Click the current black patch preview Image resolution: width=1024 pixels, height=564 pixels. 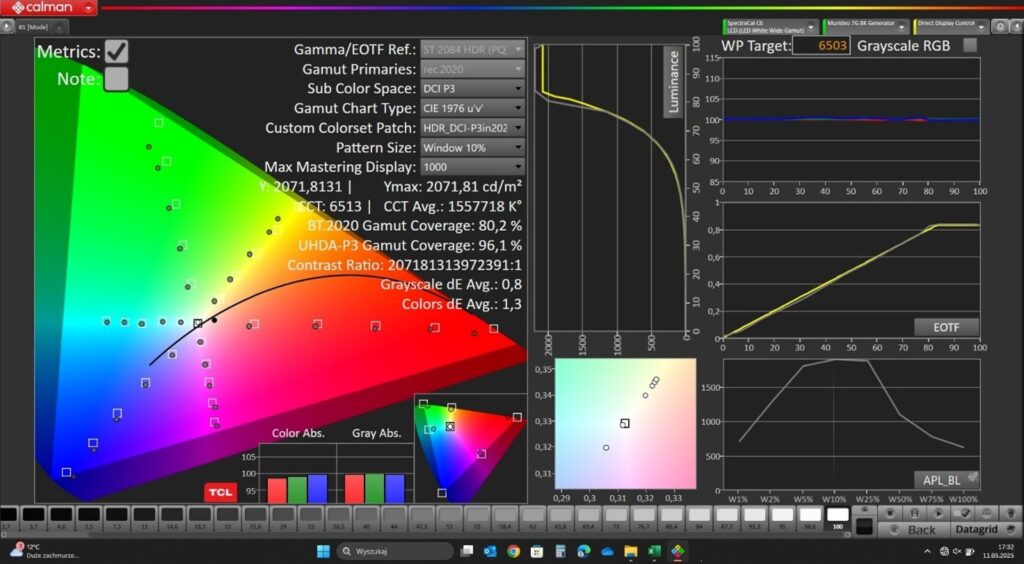pyautogui.click(x=864, y=526)
